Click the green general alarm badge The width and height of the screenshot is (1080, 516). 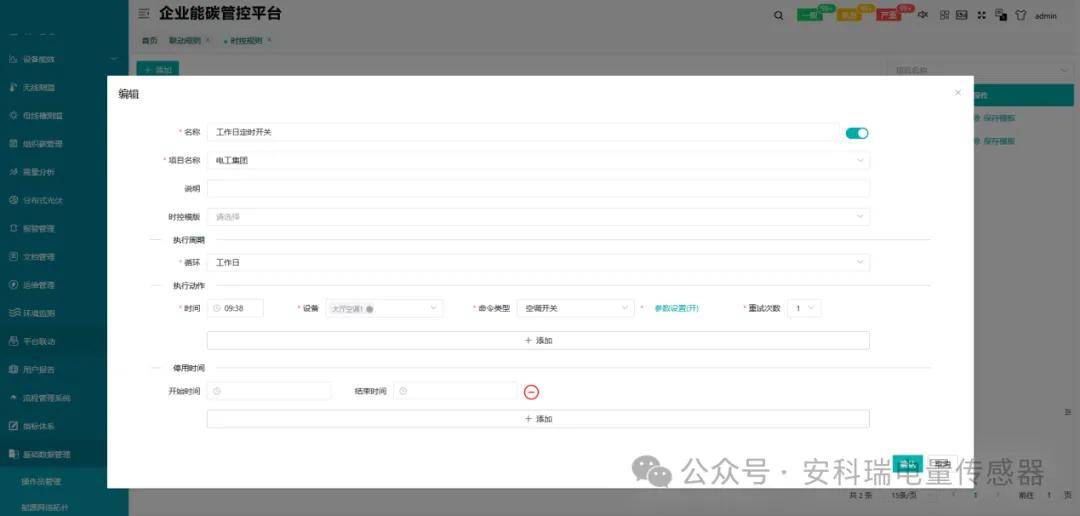[x=811, y=15]
